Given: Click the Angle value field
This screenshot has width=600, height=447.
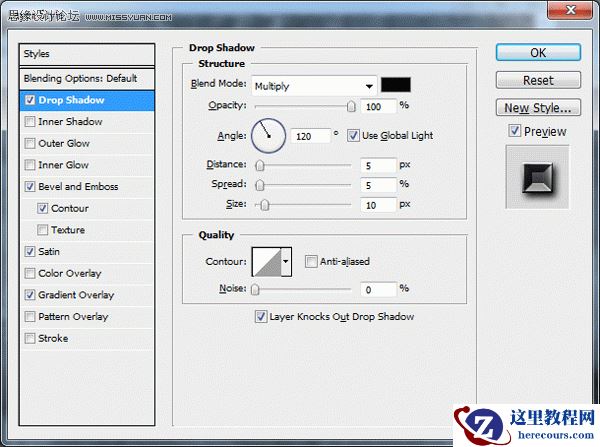Looking at the screenshot, I should (310, 136).
